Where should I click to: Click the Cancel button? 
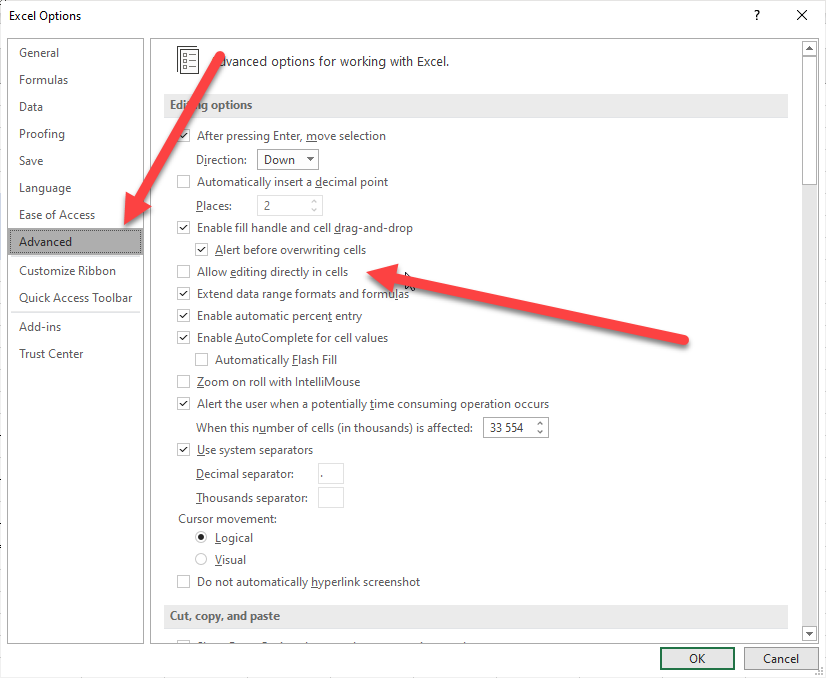pyautogui.click(x=781, y=659)
